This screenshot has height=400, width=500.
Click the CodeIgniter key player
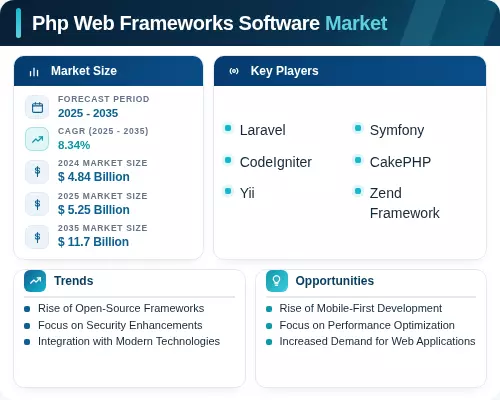(x=276, y=163)
